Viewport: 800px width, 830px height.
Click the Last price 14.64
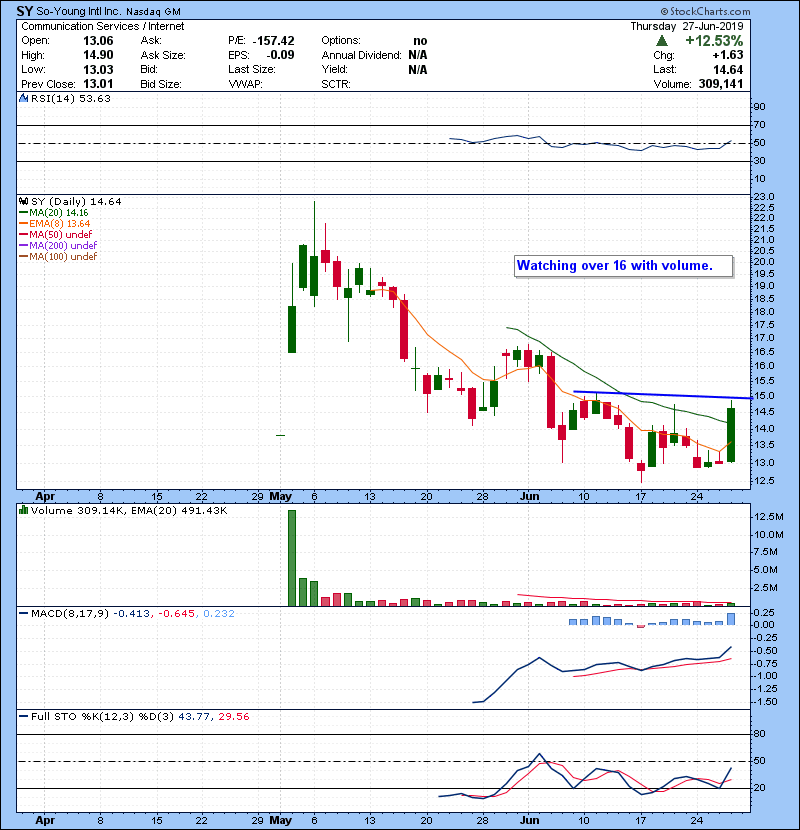point(728,69)
